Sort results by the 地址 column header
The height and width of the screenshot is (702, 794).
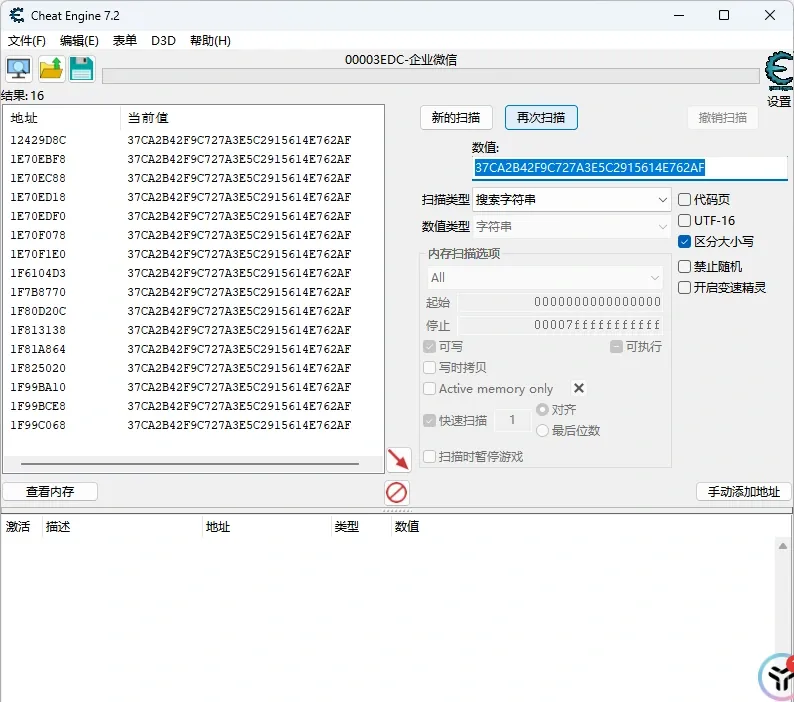62,118
